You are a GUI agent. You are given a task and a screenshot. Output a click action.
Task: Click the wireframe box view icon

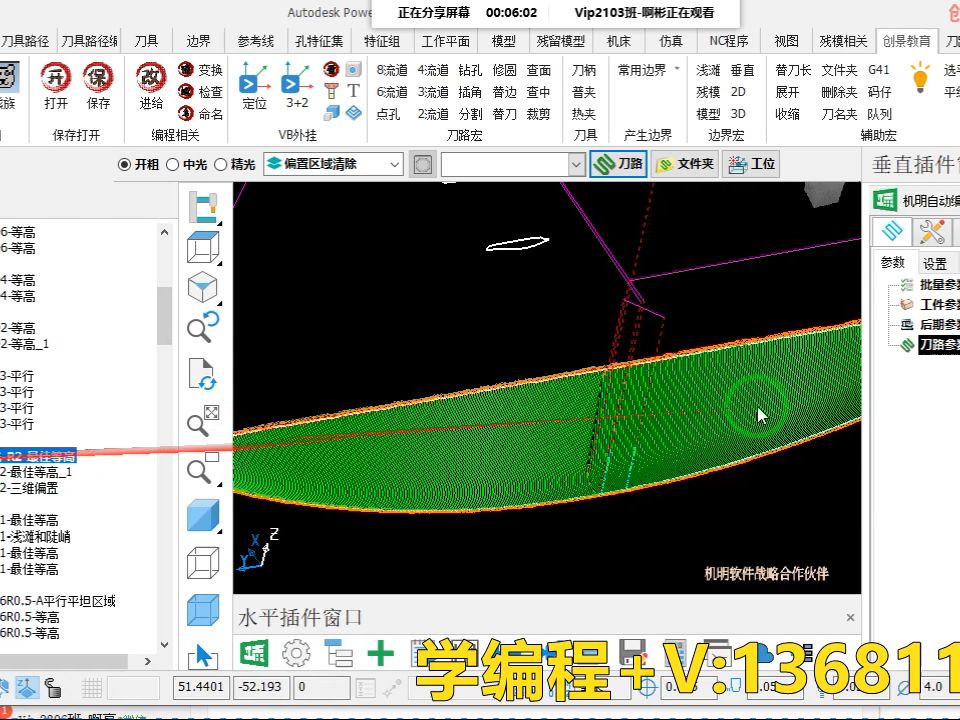pyautogui.click(x=203, y=247)
